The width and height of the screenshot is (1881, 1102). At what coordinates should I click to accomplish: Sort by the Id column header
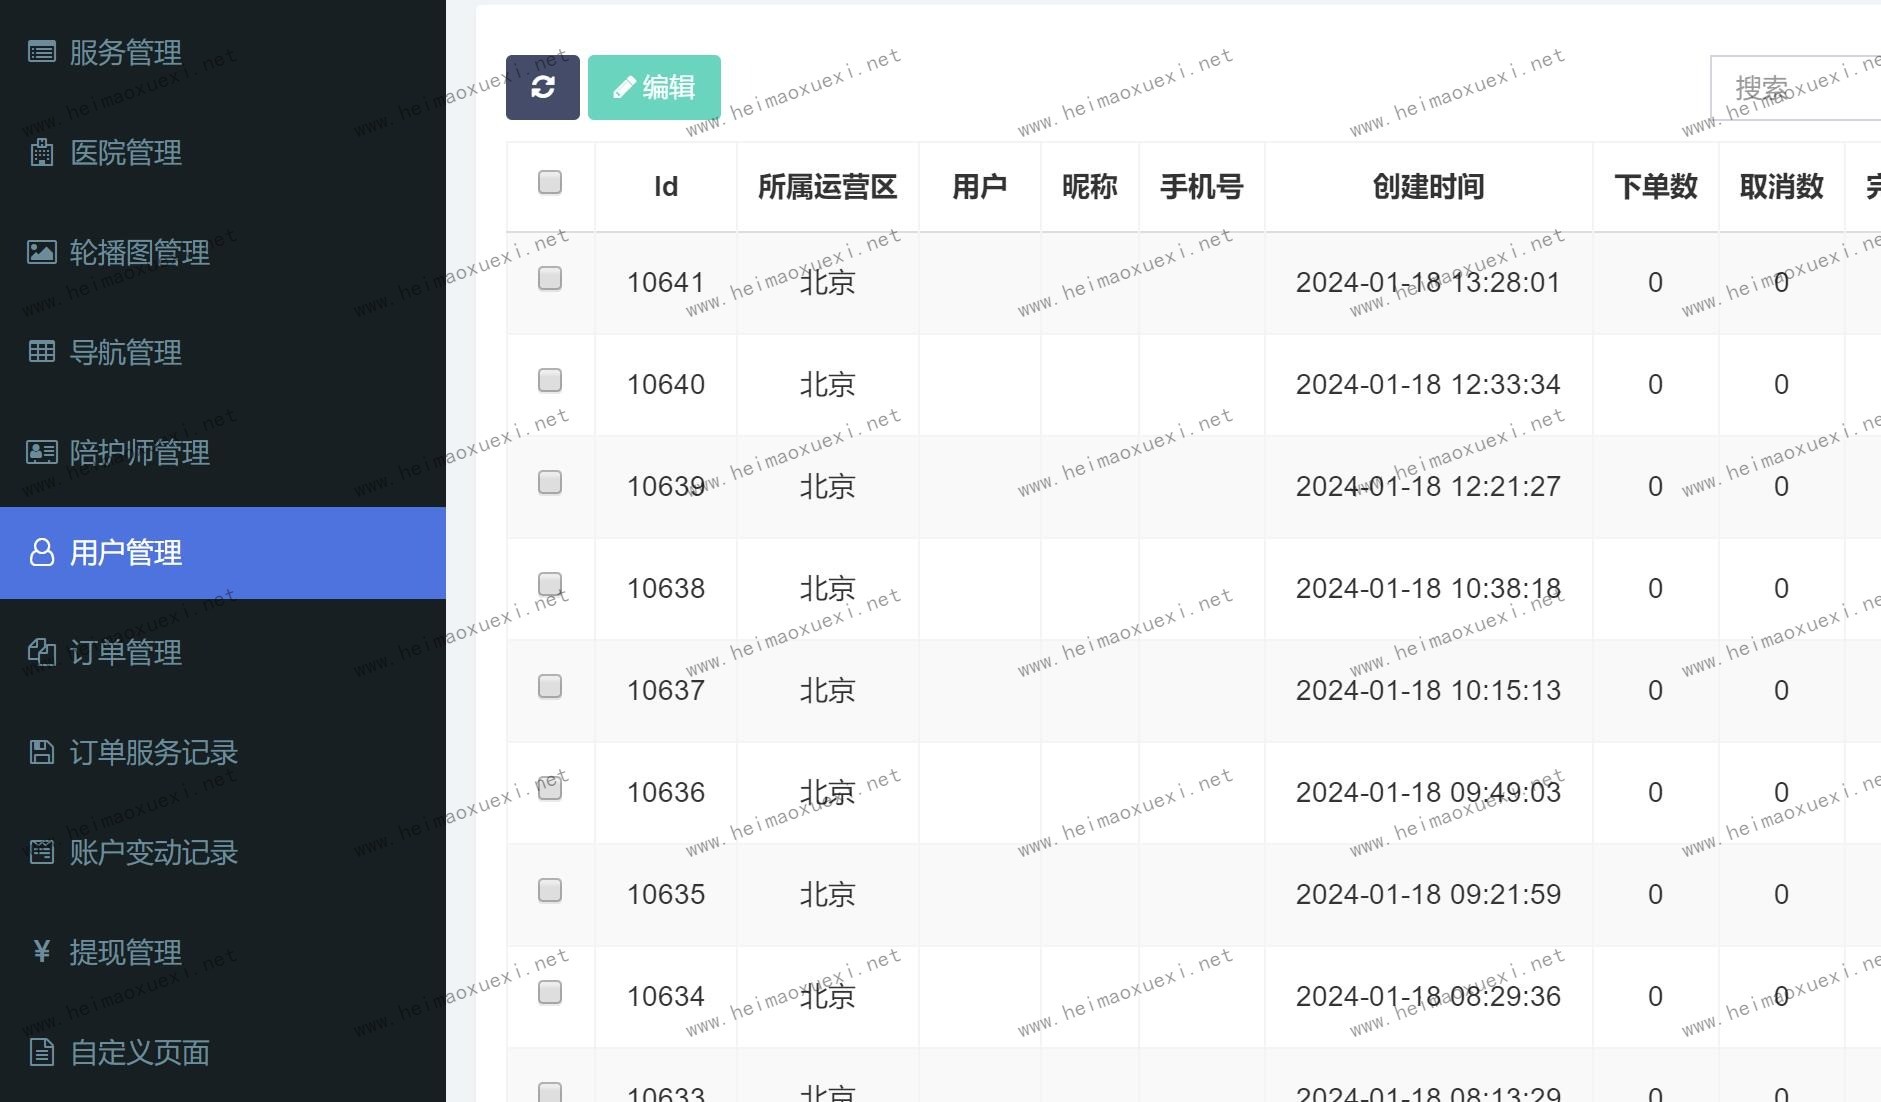[665, 187]
